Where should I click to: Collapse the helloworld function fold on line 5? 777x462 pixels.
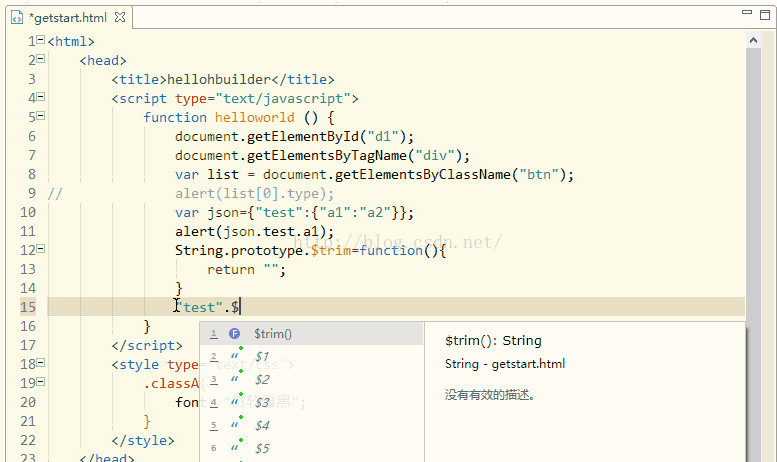41,116
